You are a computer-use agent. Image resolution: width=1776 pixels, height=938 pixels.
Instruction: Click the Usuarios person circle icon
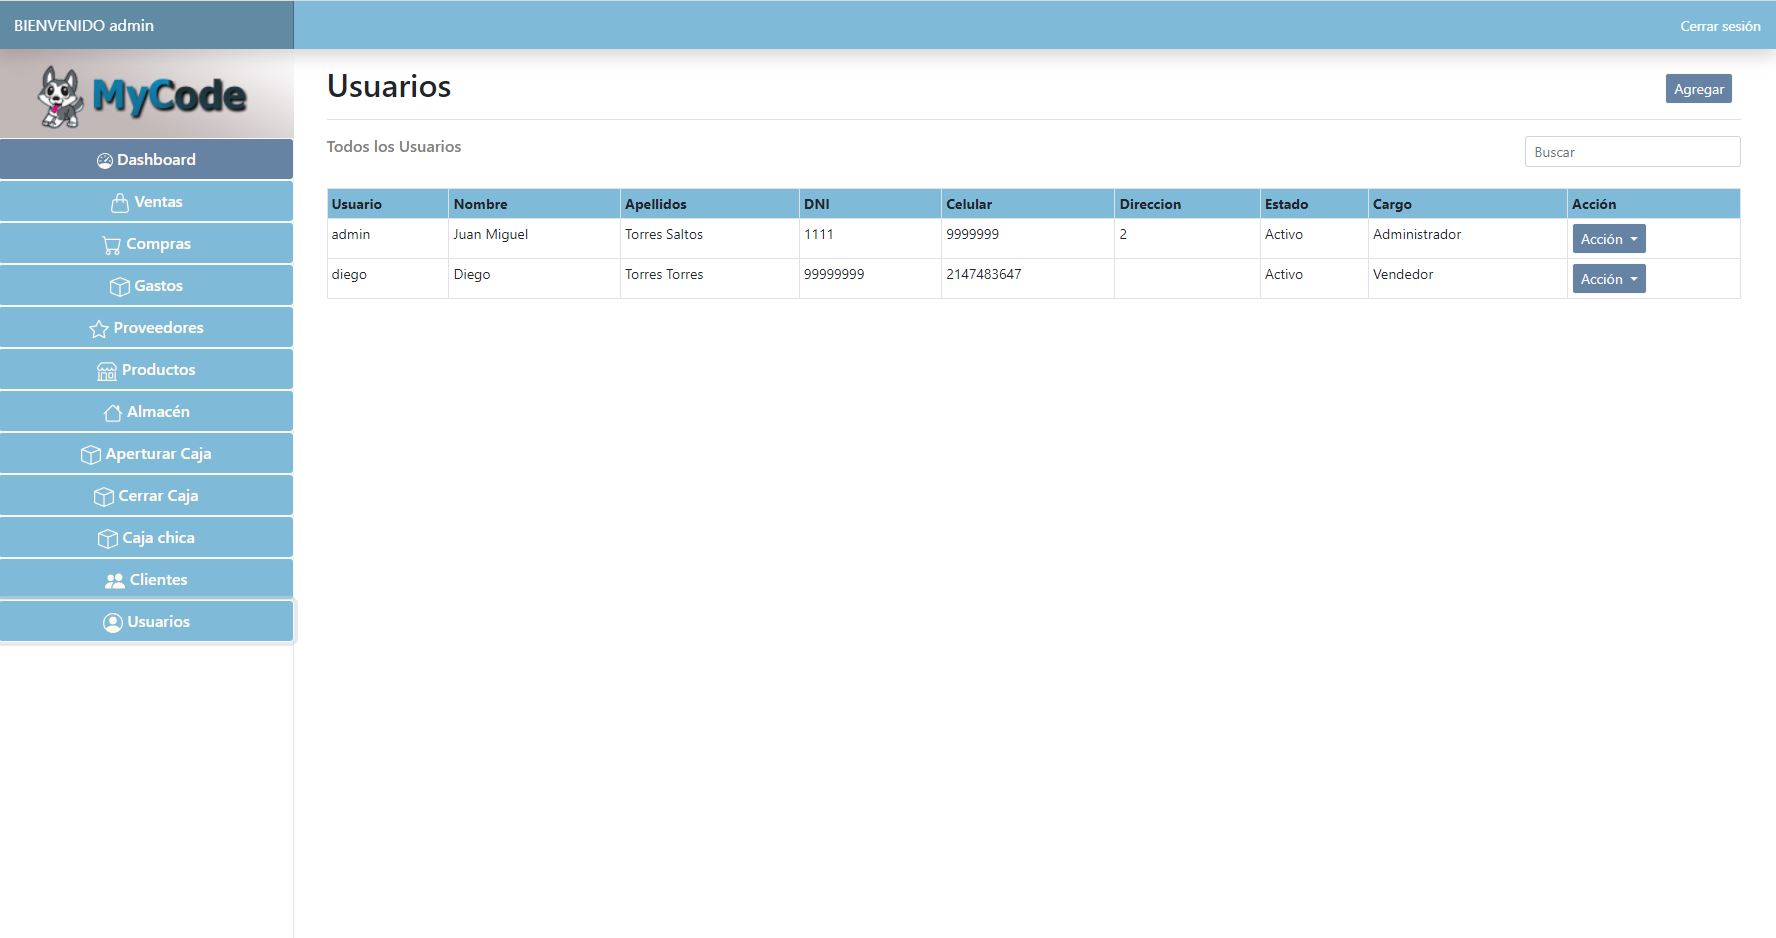pyautogui.click(x=112, y=623)
